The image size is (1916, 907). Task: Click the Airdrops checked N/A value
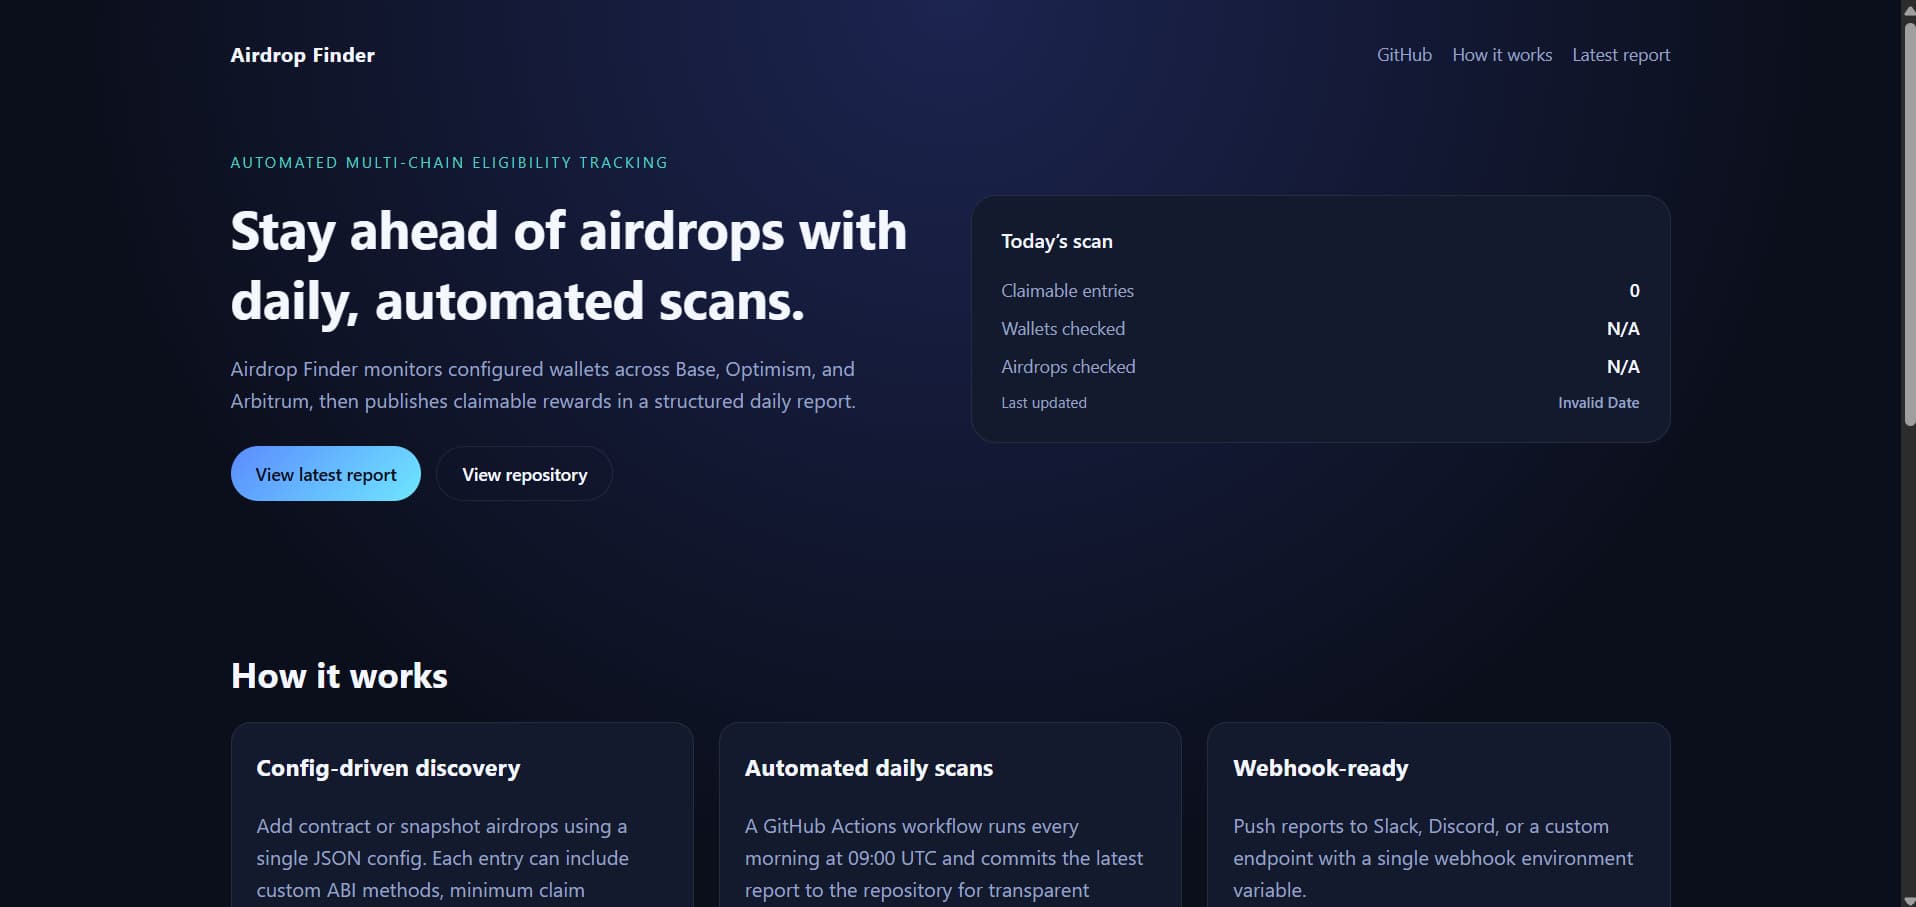coord(1622,367)
